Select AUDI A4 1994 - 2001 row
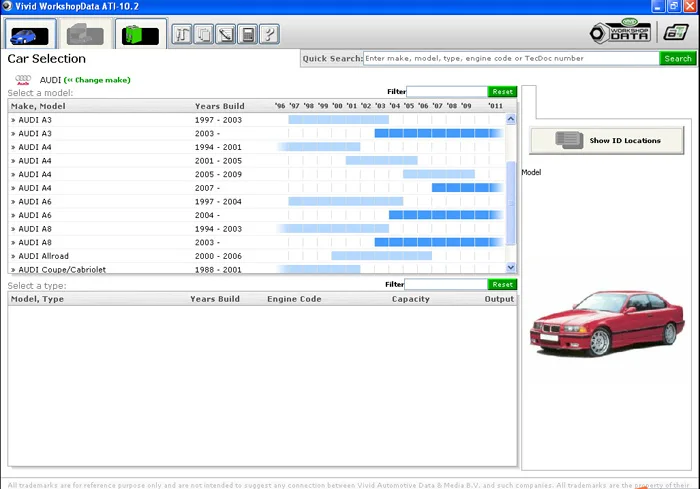 click(257, 147)
